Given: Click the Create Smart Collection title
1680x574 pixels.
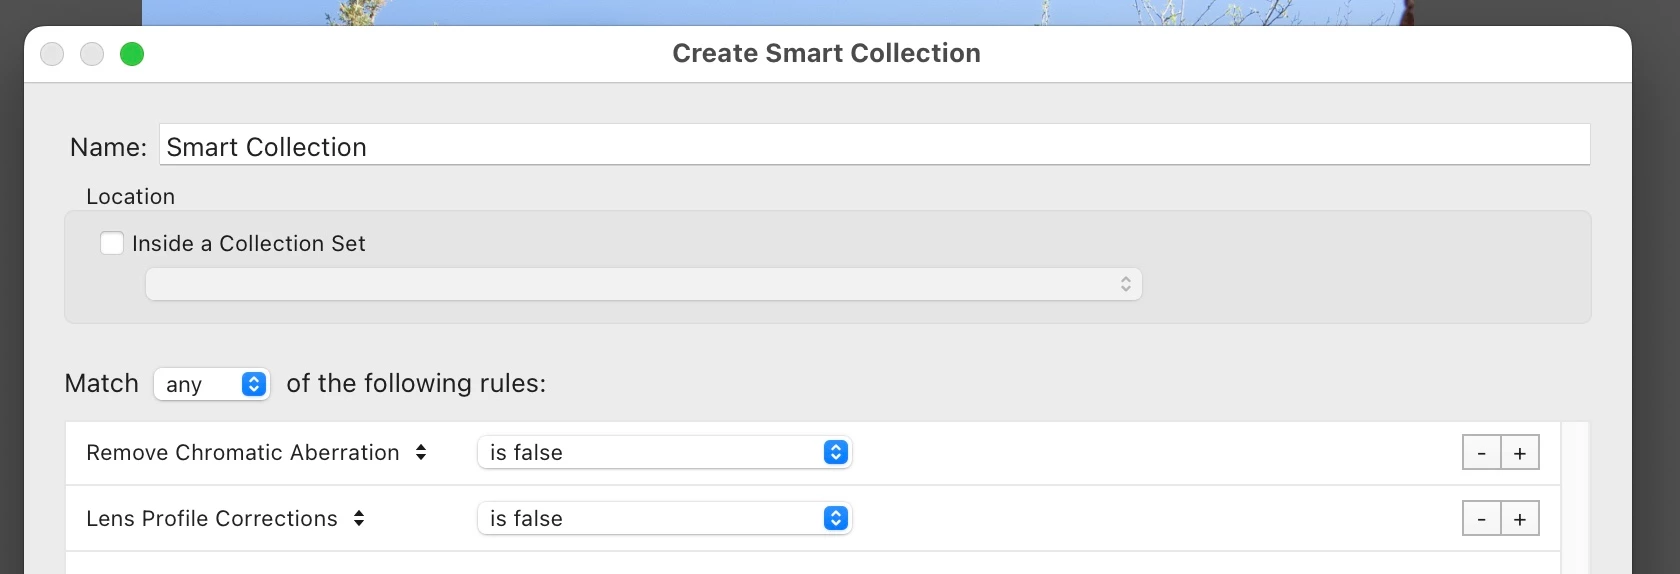Looking at the screenshot, I should click(826, 53).
